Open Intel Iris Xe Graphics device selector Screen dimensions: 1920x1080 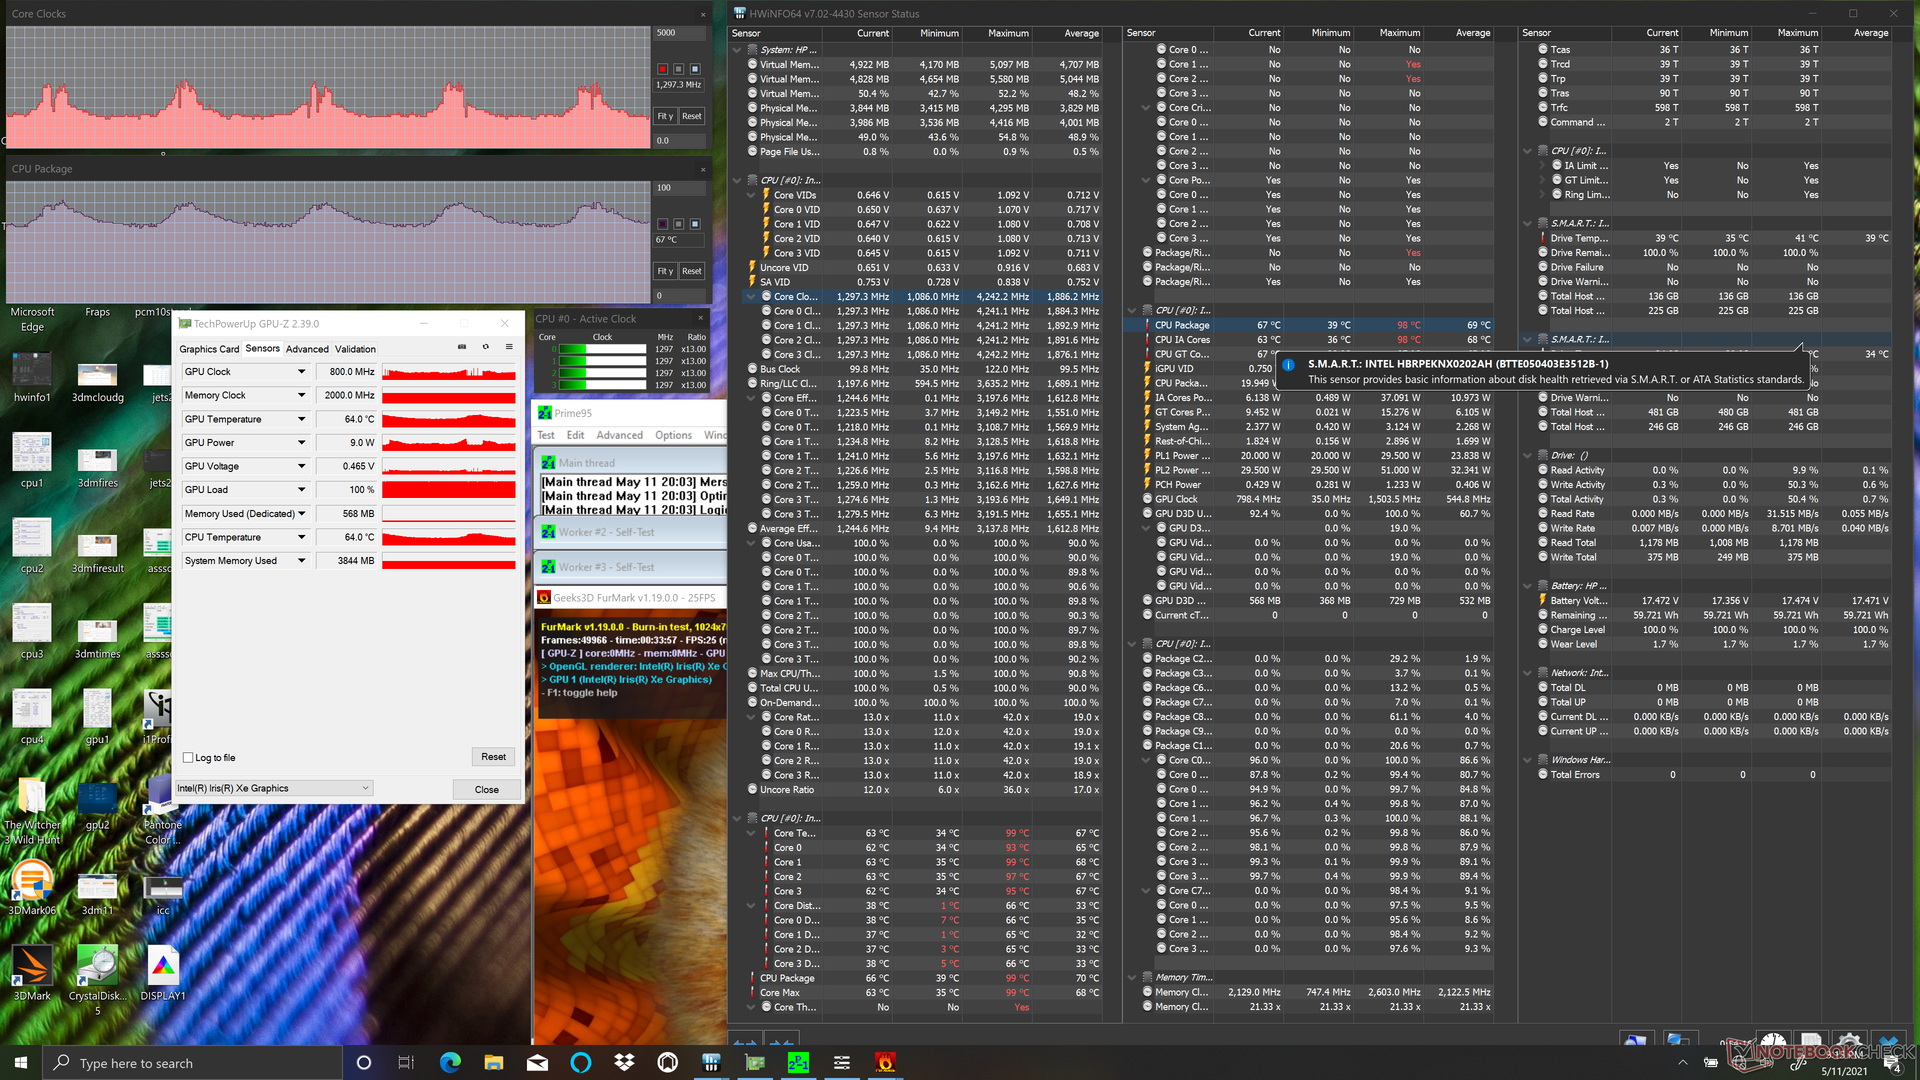coord(273,788)
